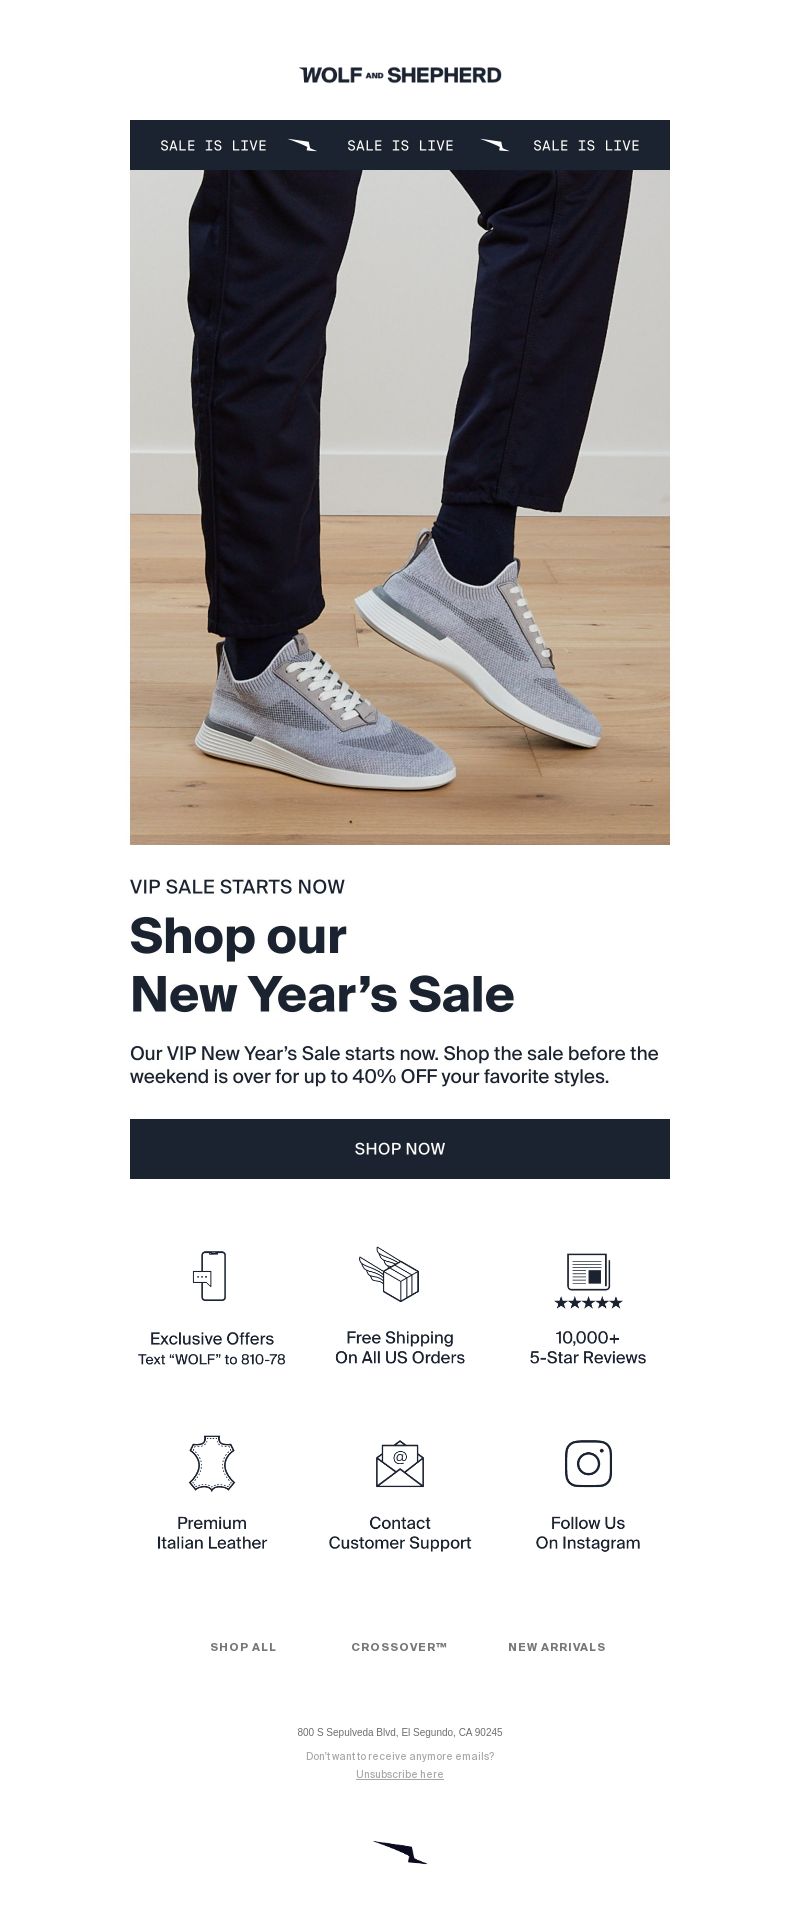Open the CROSSOVER™ footer link
800x1922 pixels.
400,1647
